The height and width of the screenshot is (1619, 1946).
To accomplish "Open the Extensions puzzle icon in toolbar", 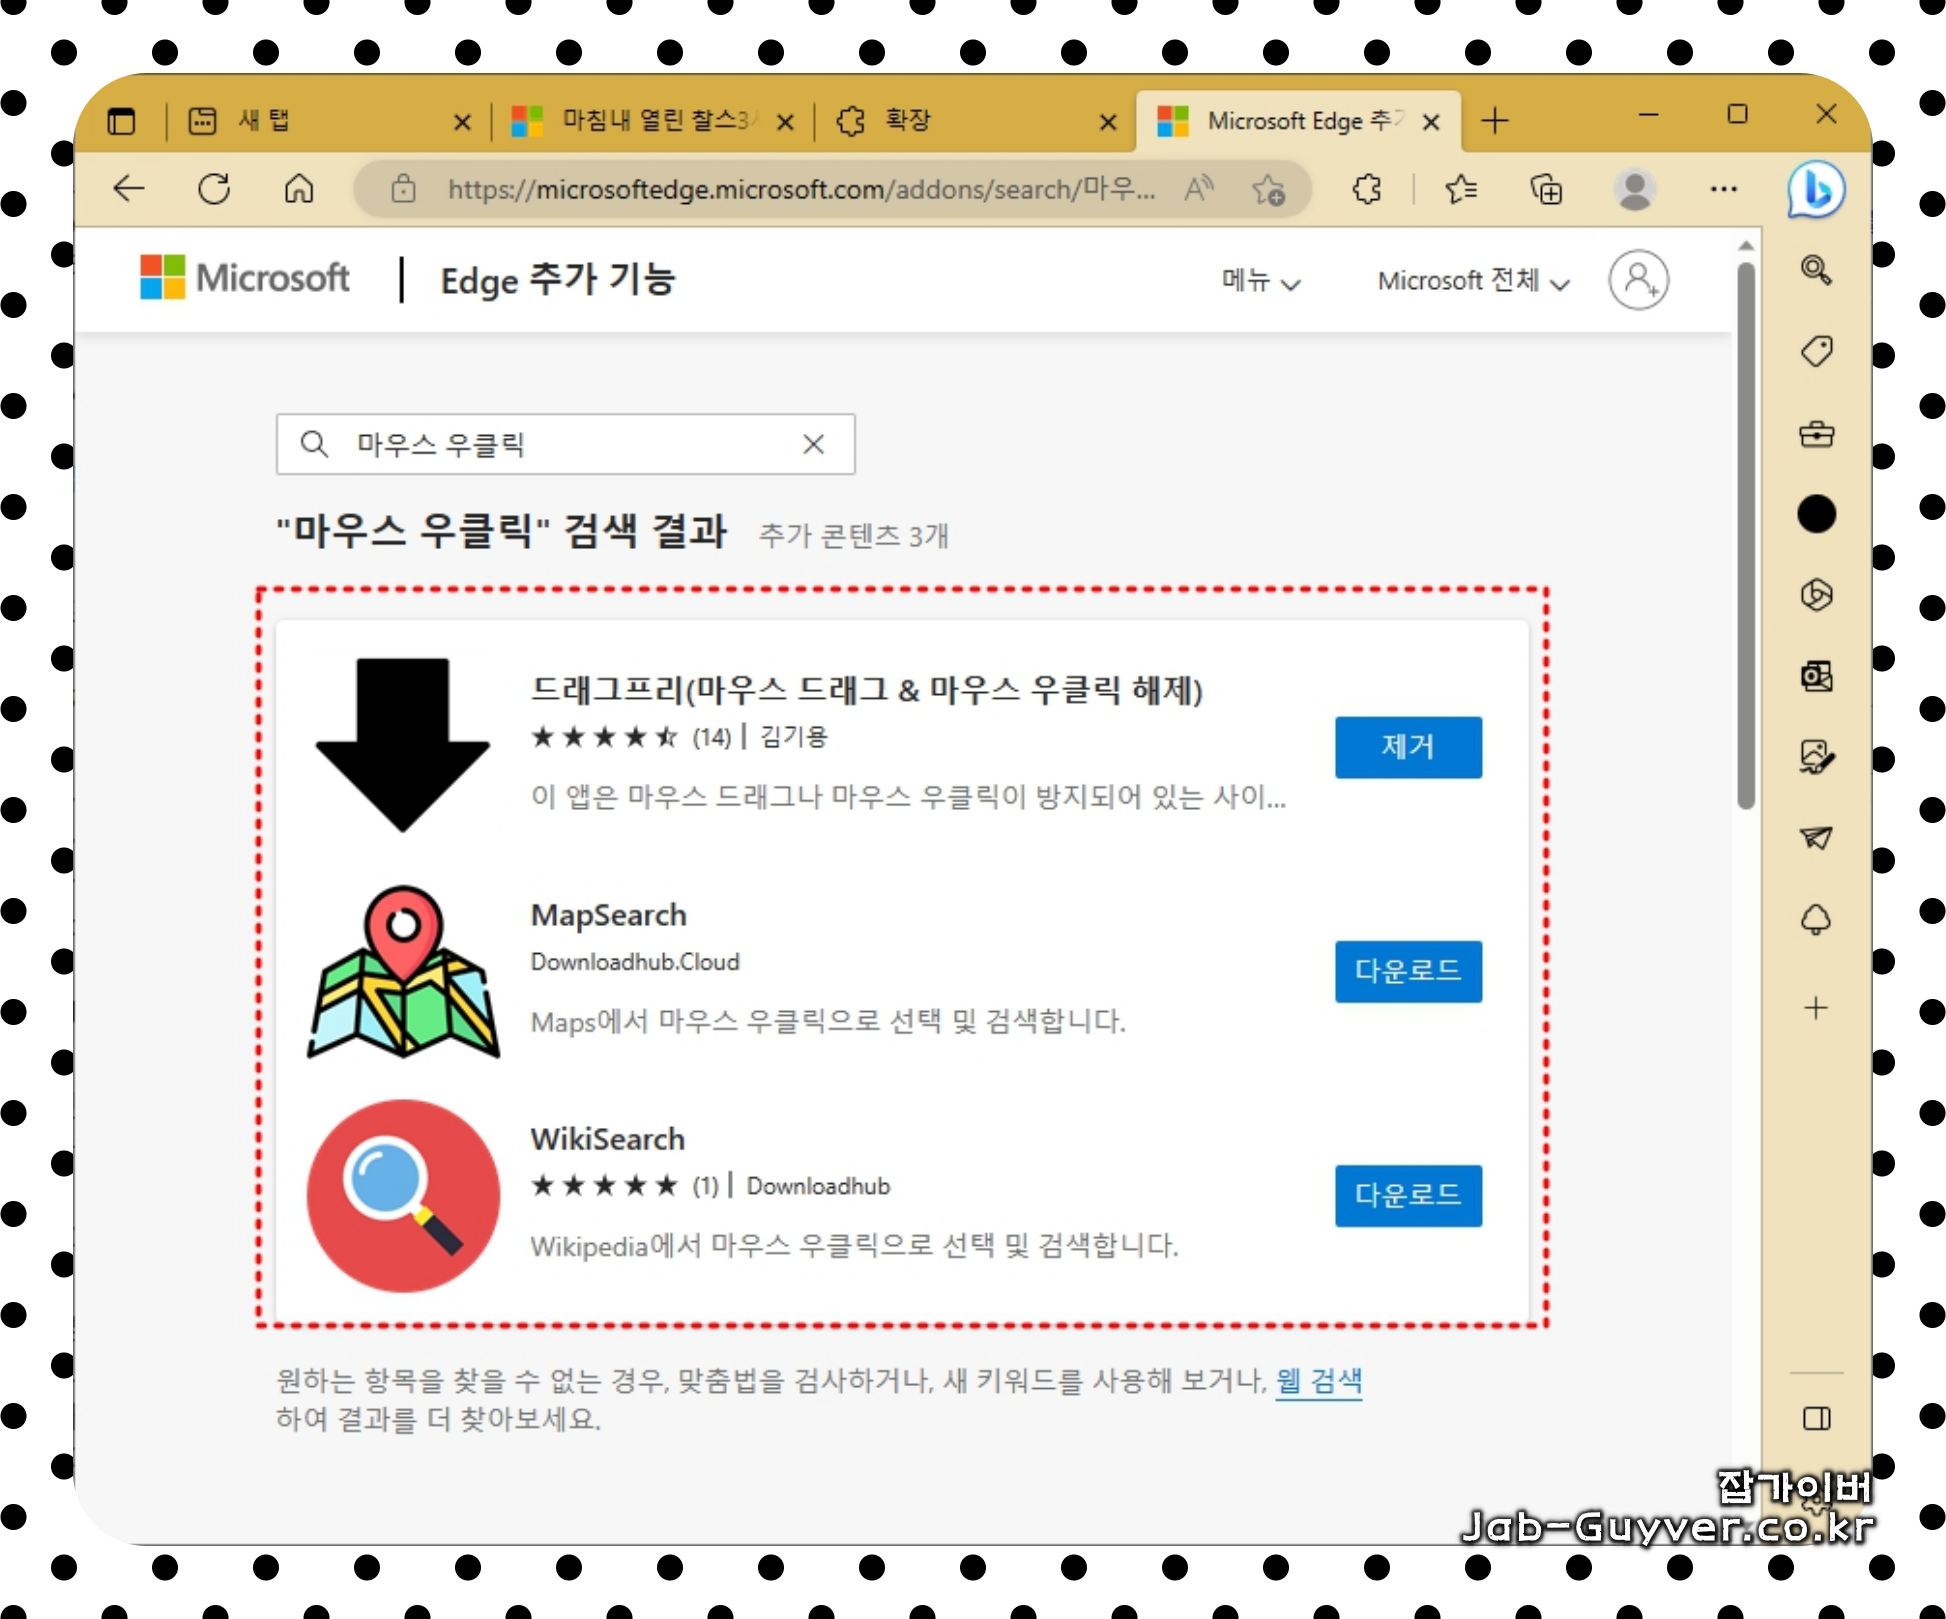I will click(1366, 188).
